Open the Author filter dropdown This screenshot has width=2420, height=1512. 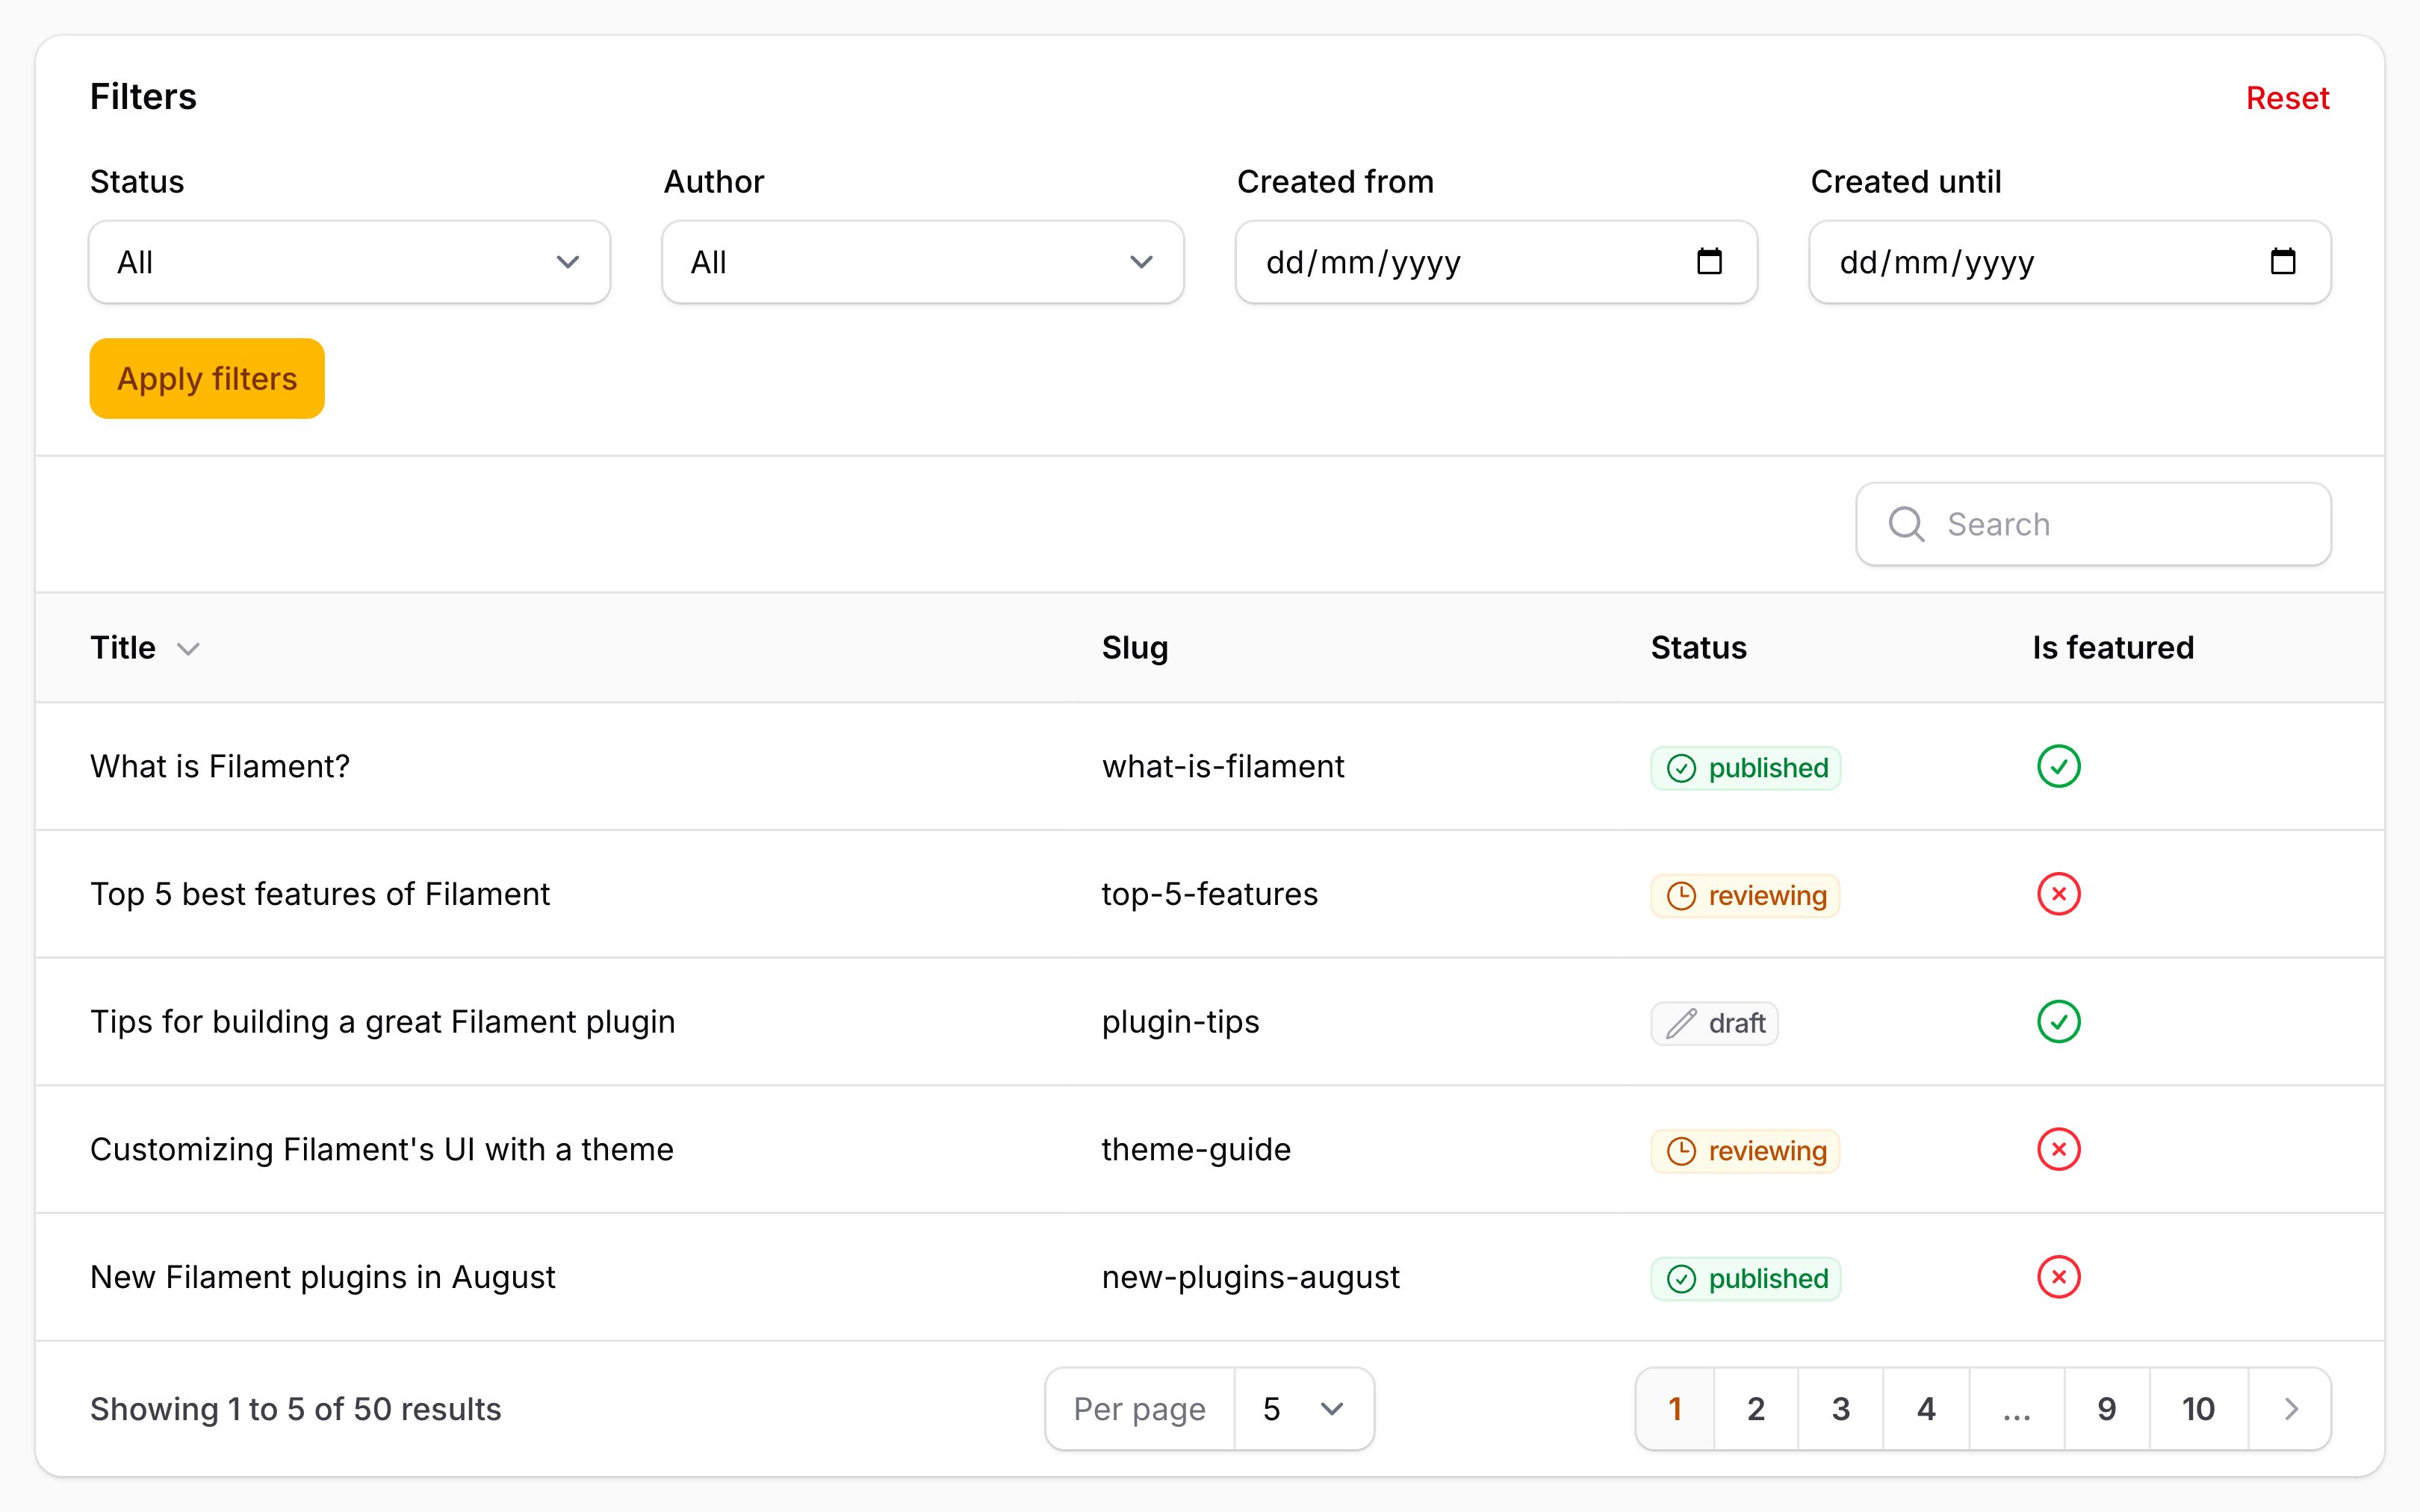point(922,262)
